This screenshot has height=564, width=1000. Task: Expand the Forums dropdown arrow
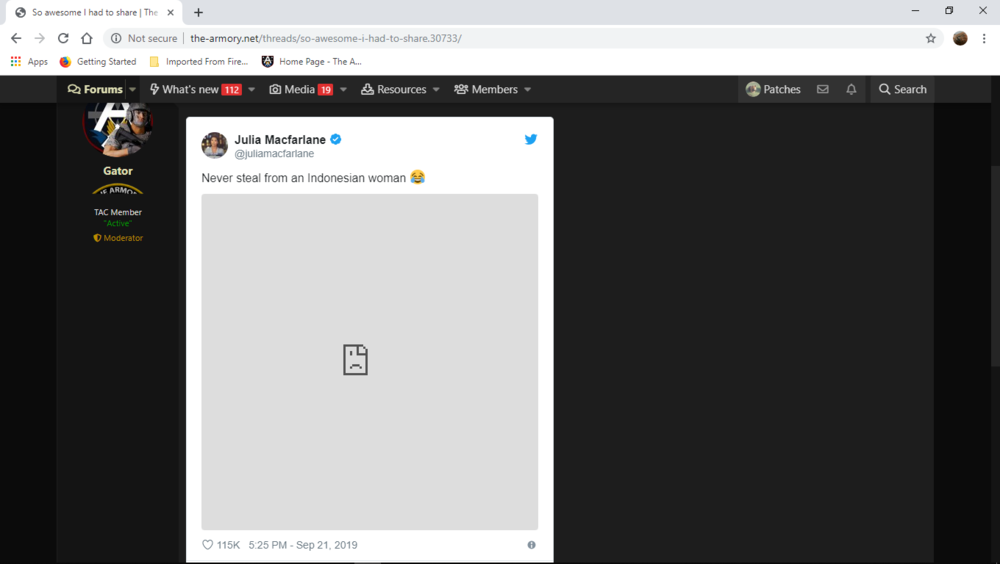pos(133,90)
